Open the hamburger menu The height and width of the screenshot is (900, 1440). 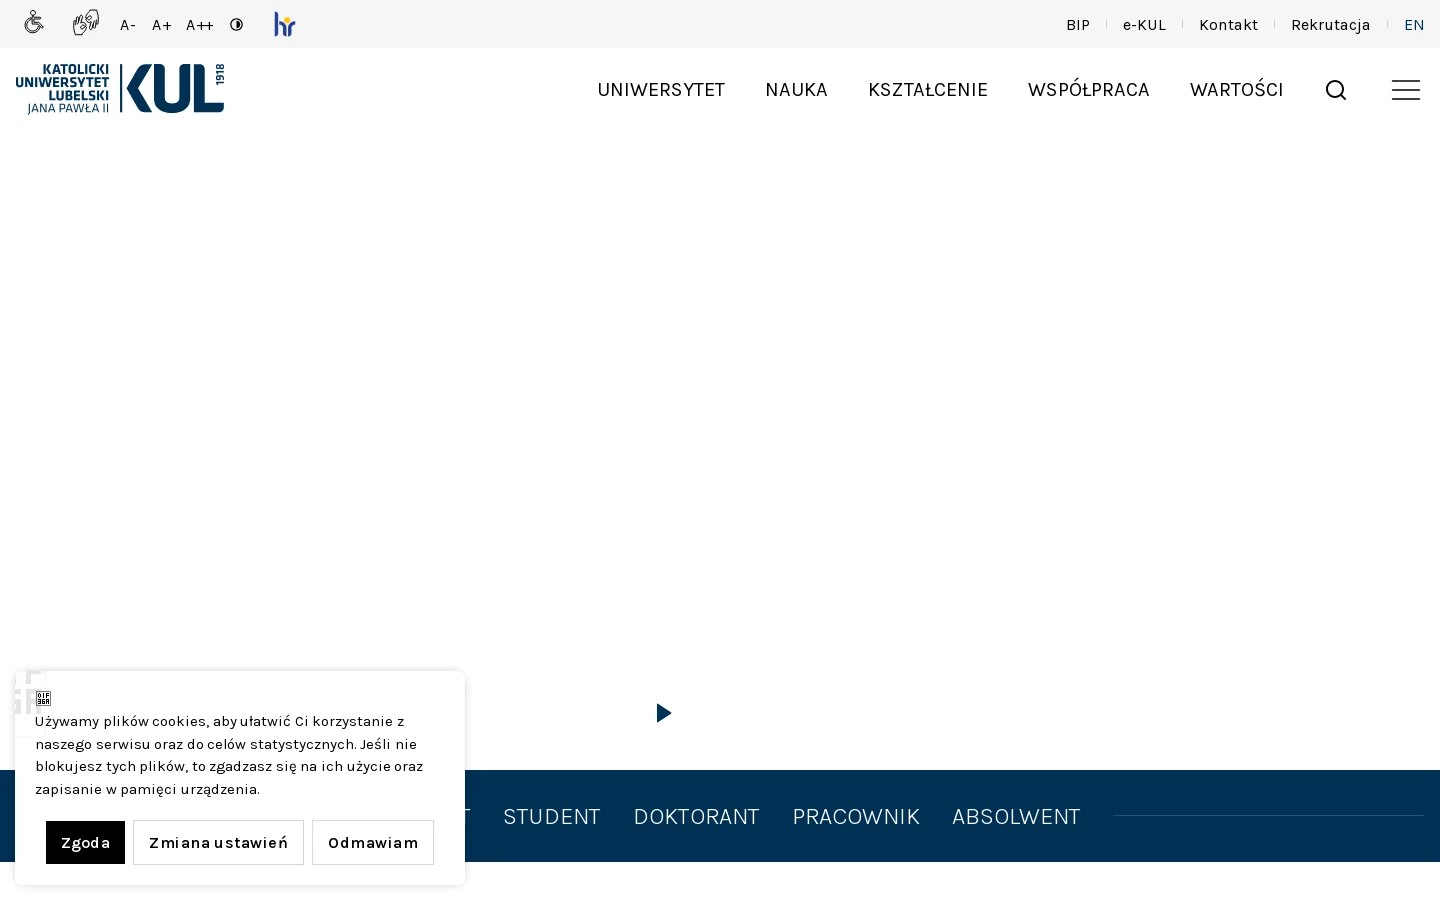click(1406, 90)
